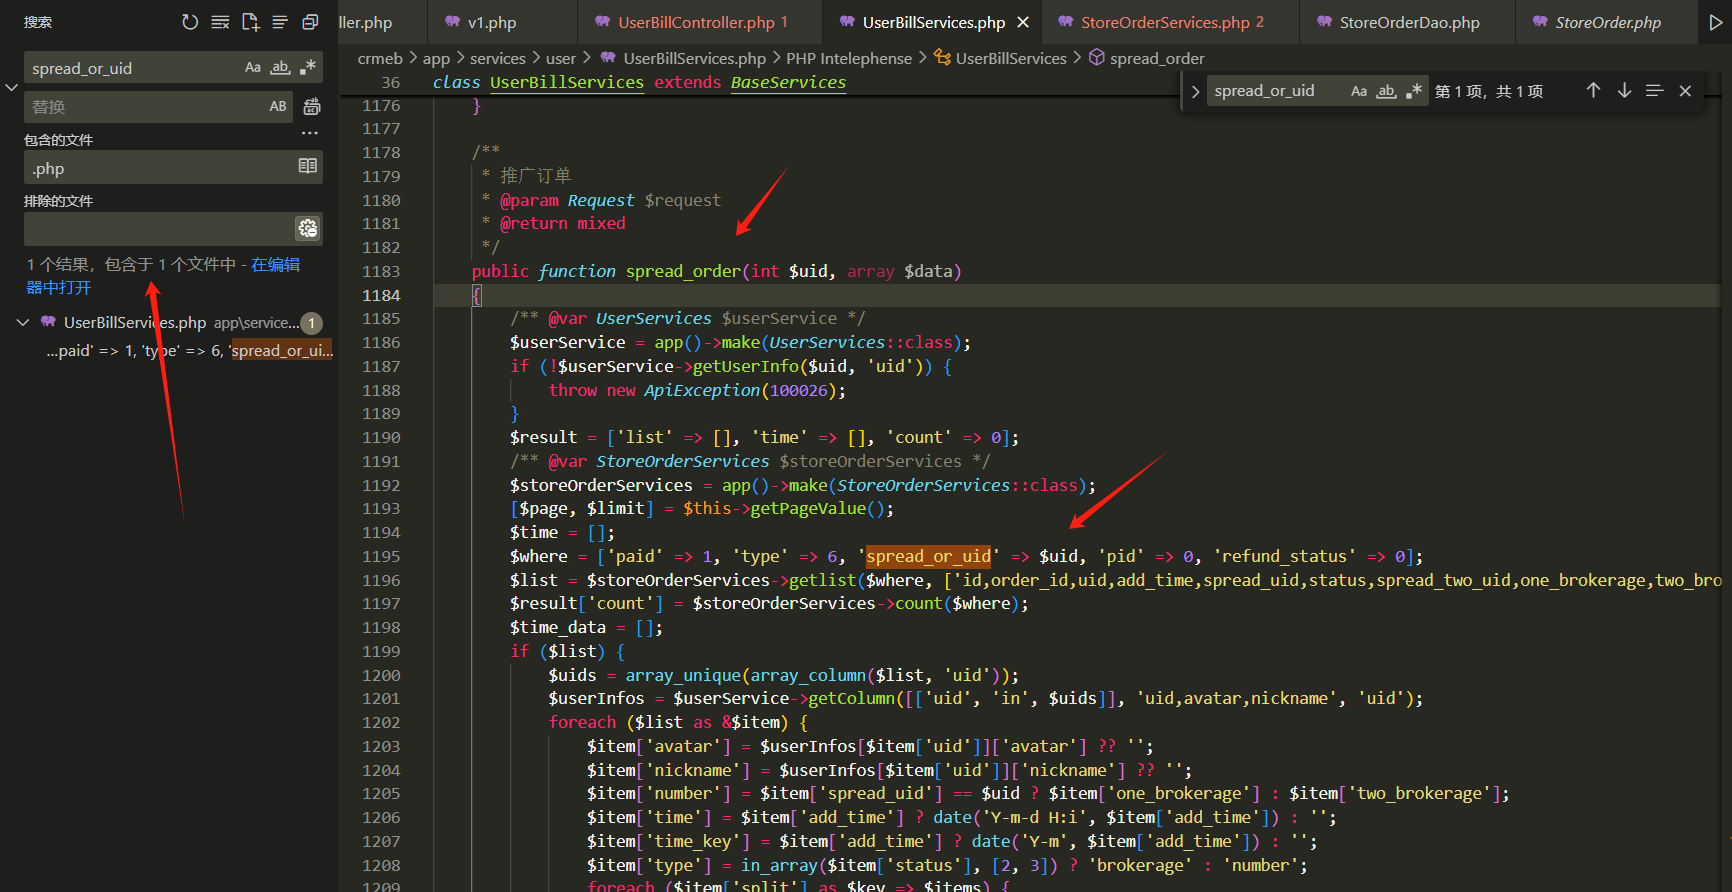Collapse all search results icon
1732x892 pixels.
pos(310,22)
